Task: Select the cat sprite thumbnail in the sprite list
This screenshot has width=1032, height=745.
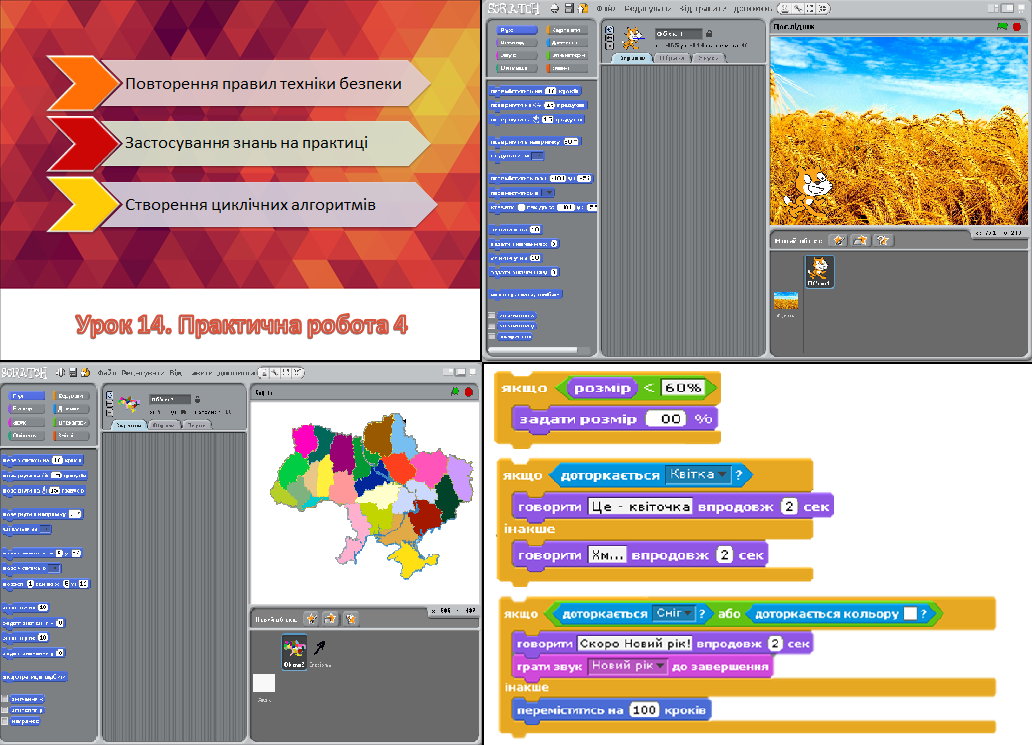Action: tap(819, 270)
